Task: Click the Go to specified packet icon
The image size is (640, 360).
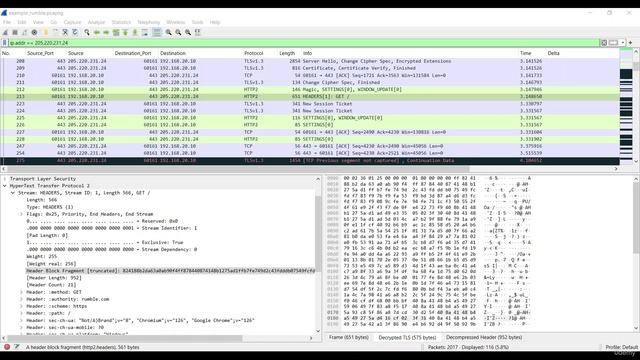Action: coord(116,32)
